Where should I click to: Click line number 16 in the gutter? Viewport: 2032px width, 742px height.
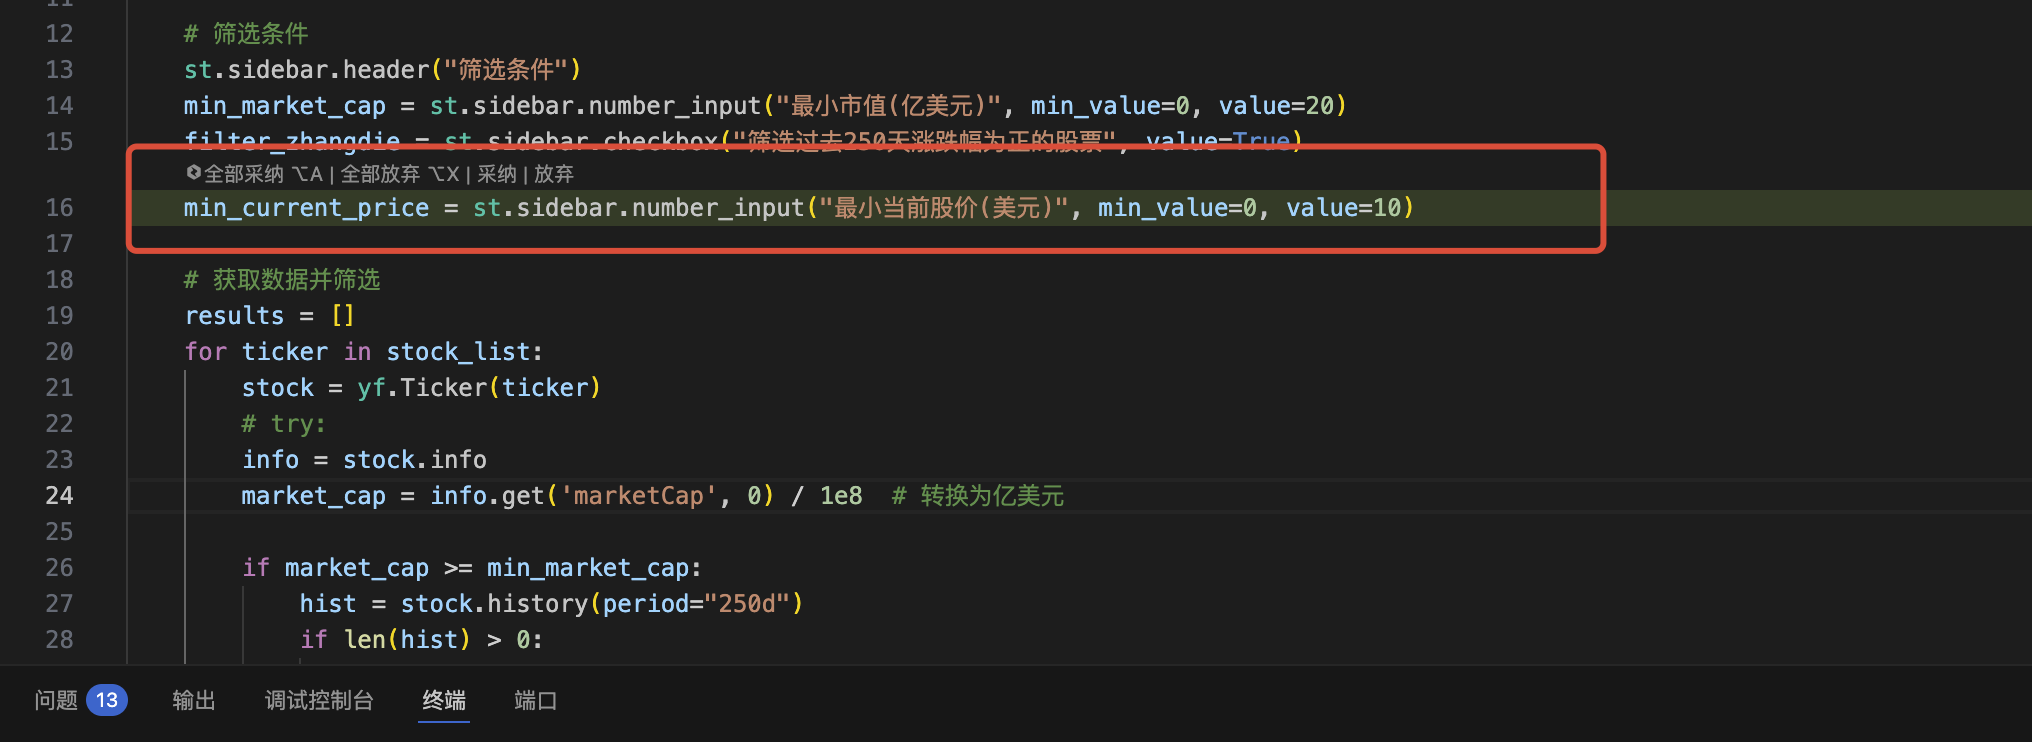[x=59, y=208]
